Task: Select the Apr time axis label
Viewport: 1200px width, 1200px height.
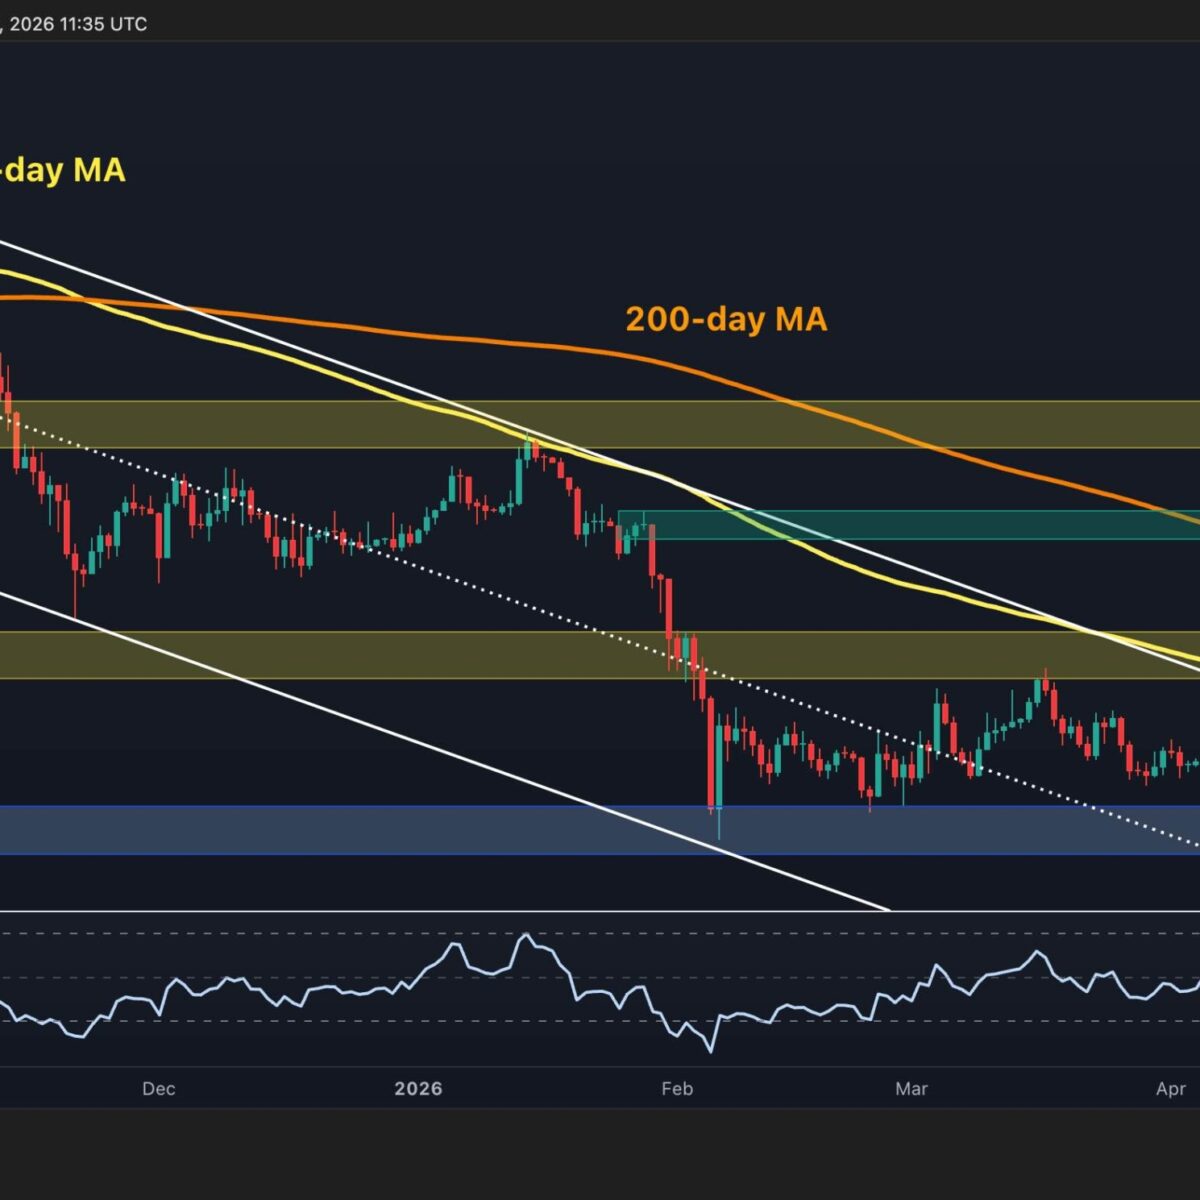Action: coord(1170,1088)
